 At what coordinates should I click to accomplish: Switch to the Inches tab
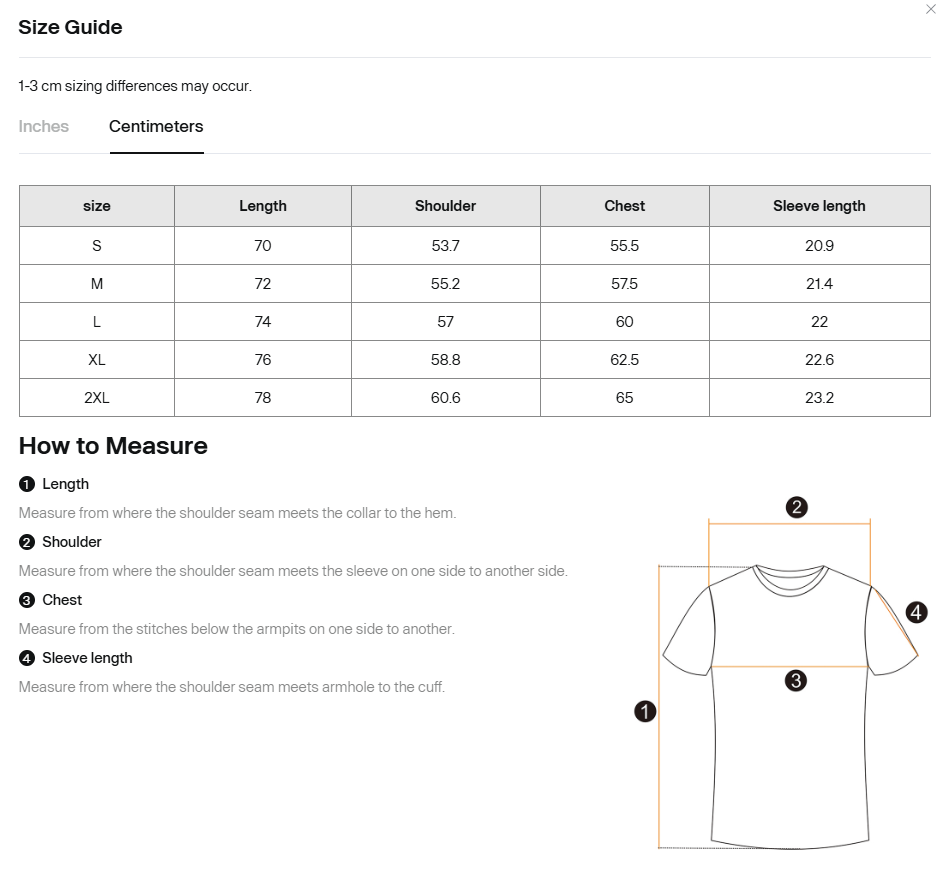pos(43,126)
